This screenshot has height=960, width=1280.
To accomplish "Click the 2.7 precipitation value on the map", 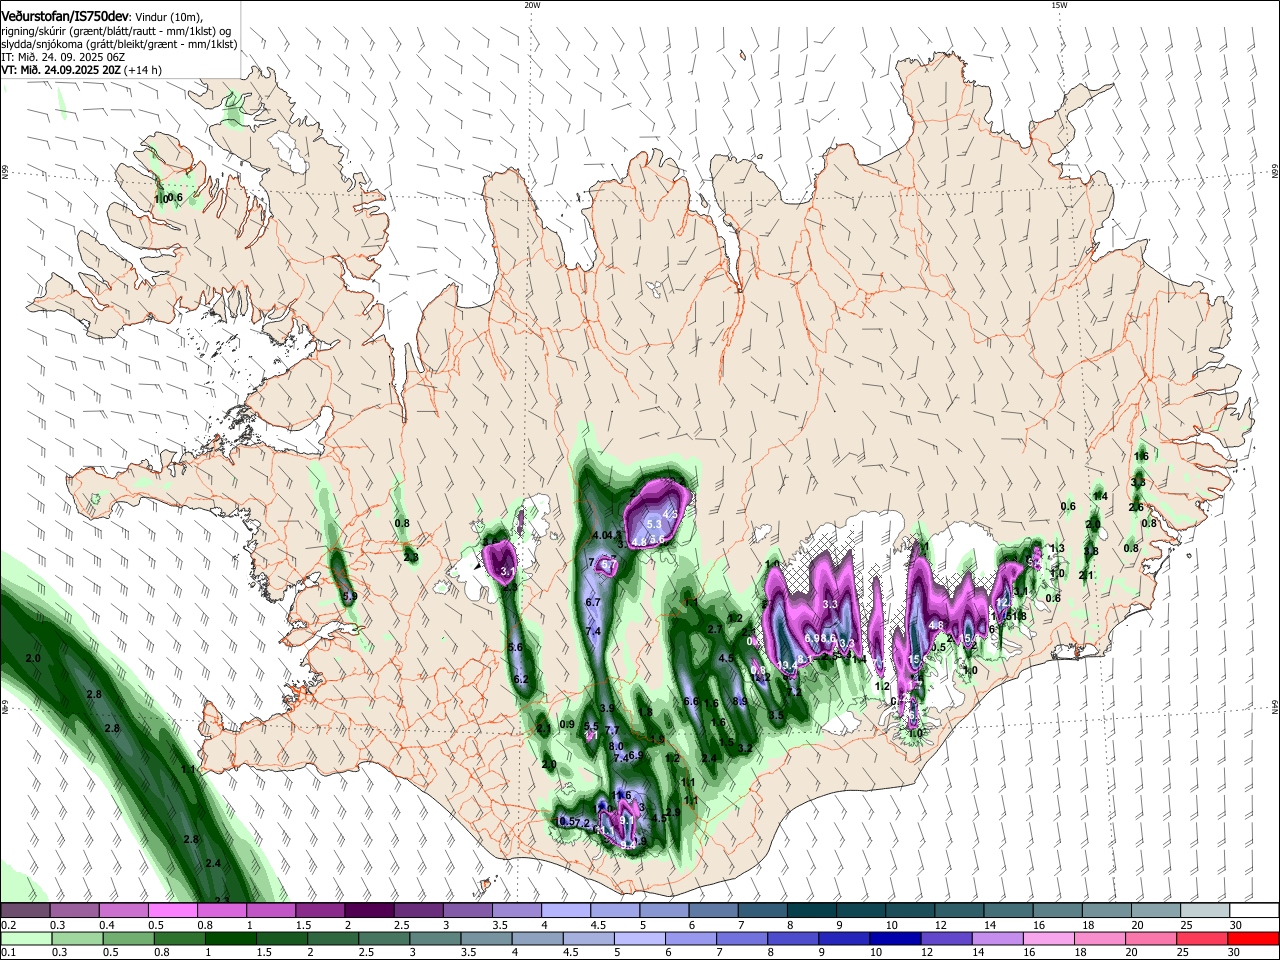I will coord(715,629).
